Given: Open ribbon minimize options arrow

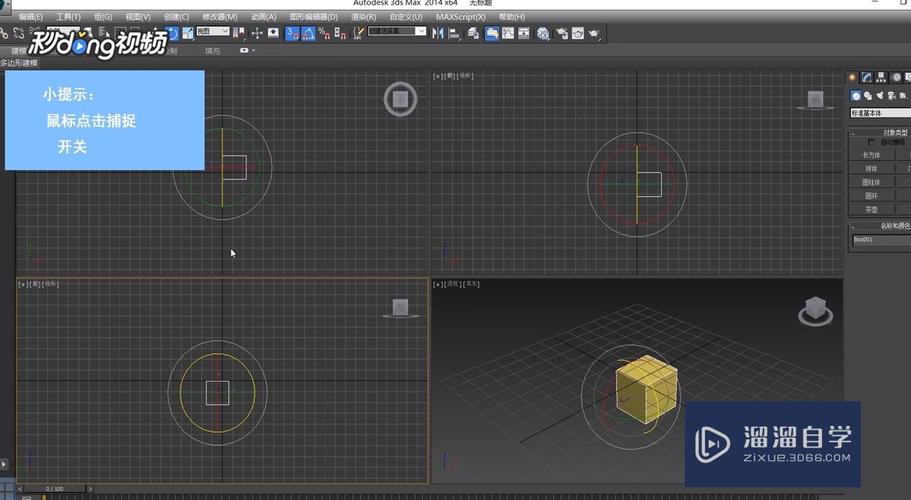Looking at the screenshot, I should pos(253,51).
